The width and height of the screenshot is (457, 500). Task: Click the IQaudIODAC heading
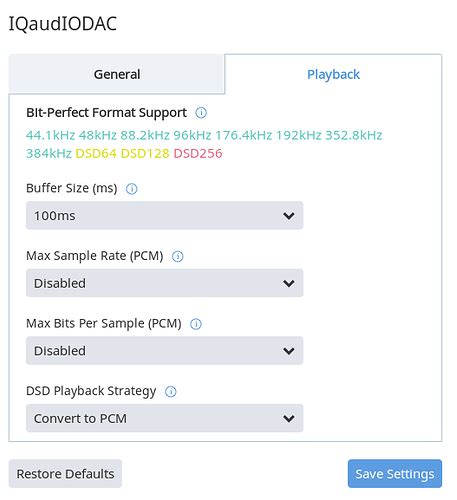[63, 24]
